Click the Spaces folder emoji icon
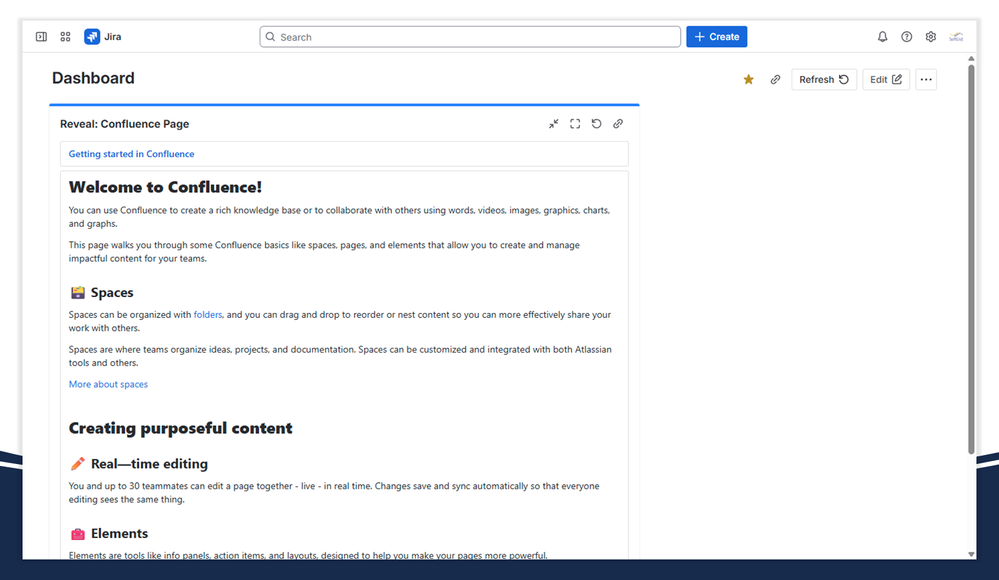 [x=78, y=293]
